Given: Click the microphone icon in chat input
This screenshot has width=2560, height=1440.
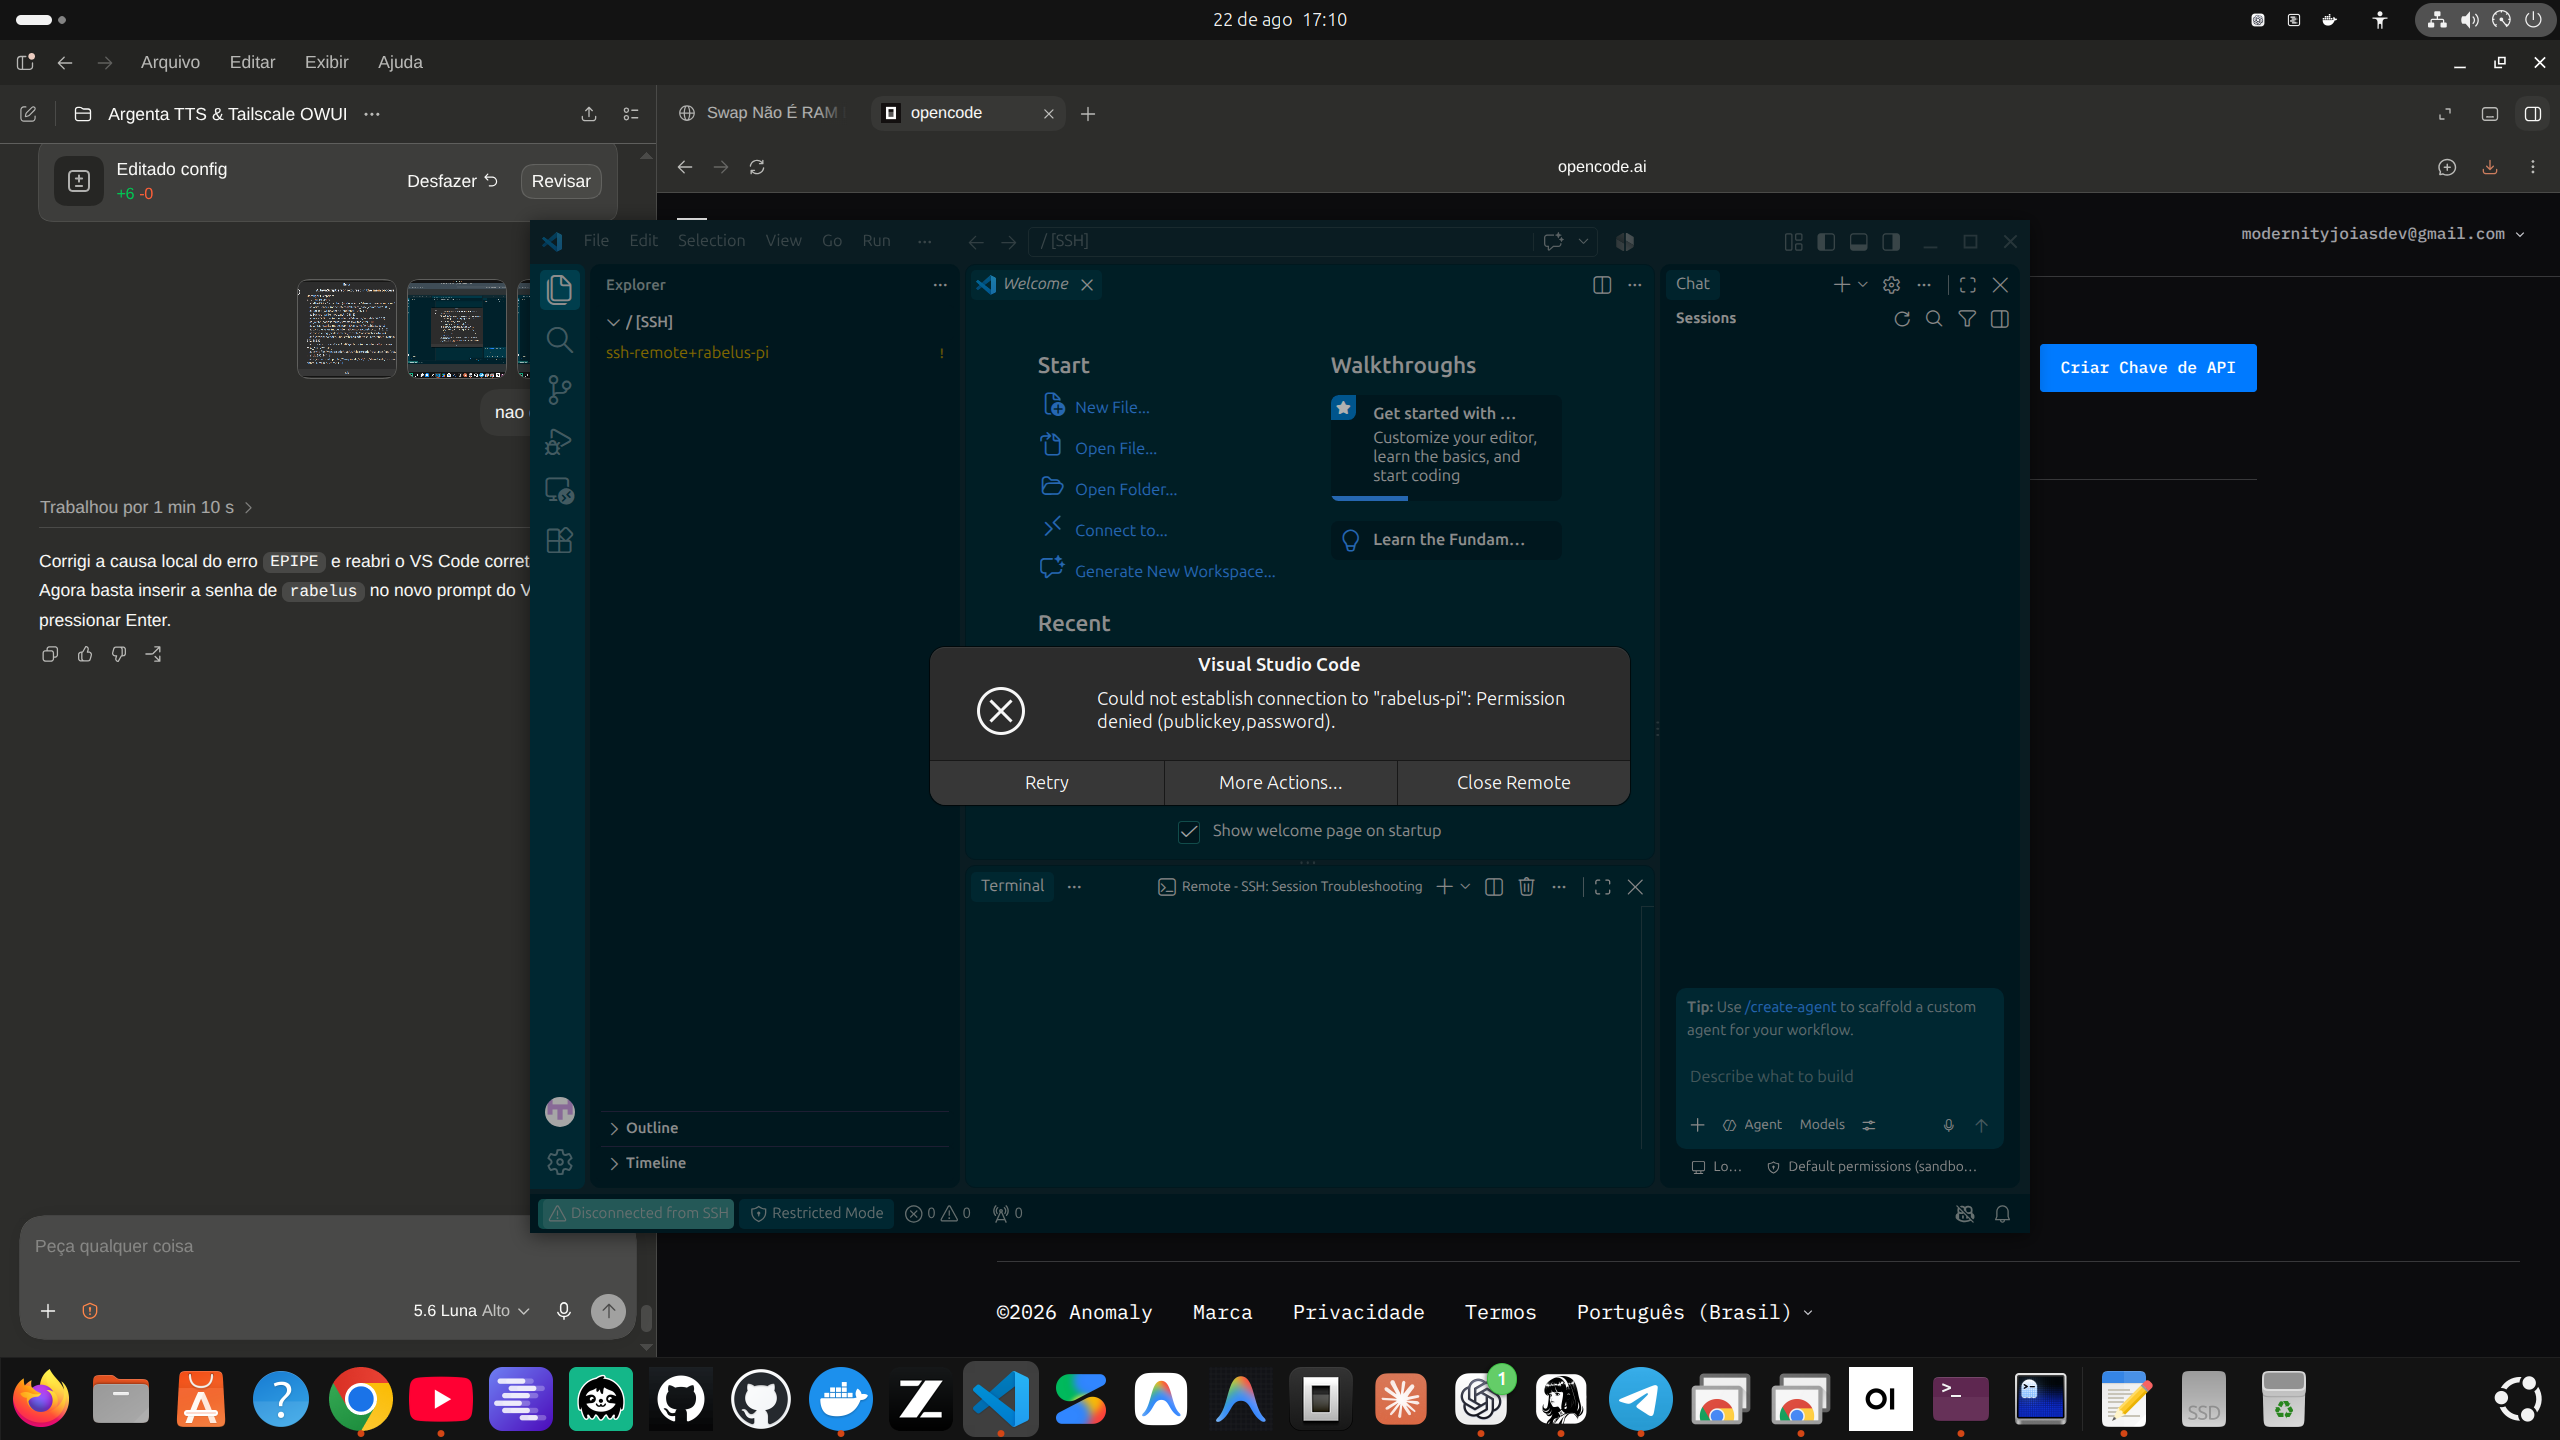Looking at the screenshot, I should [1948, 1125].
